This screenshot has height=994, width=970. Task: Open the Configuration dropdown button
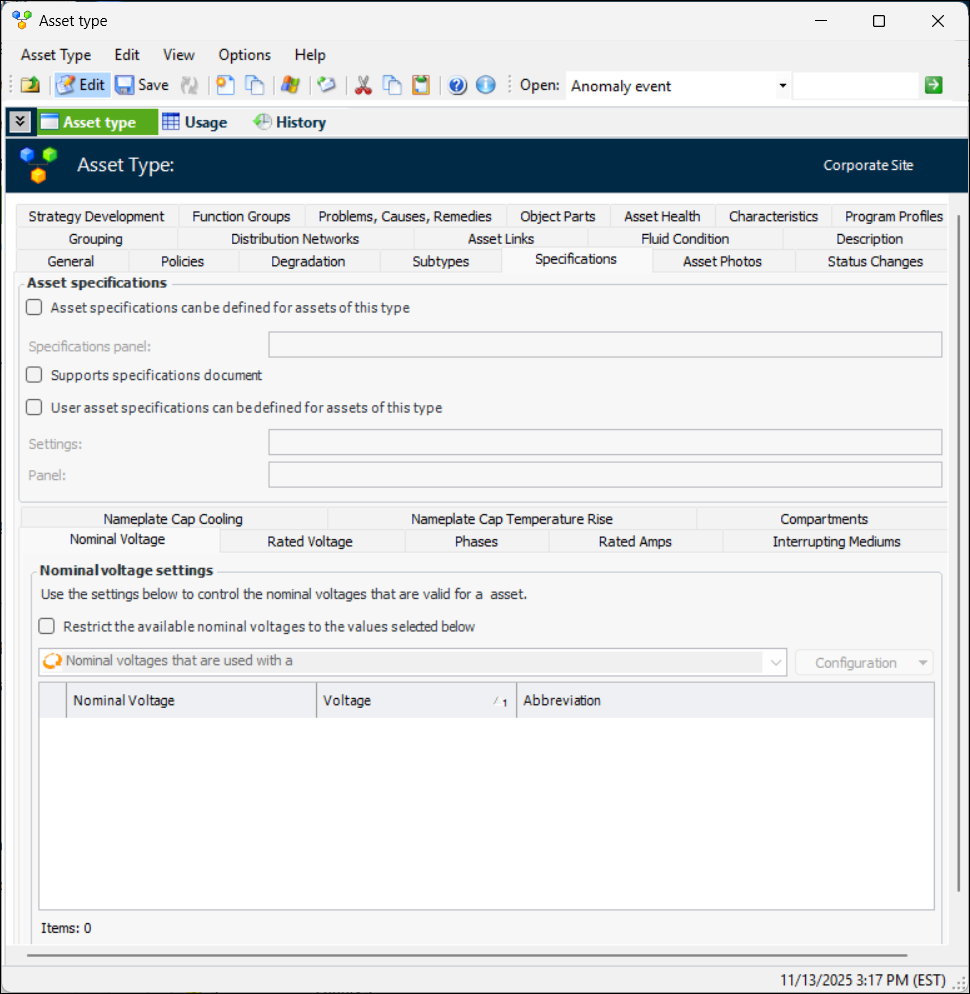pyautogui.click(x=864, y=663)
